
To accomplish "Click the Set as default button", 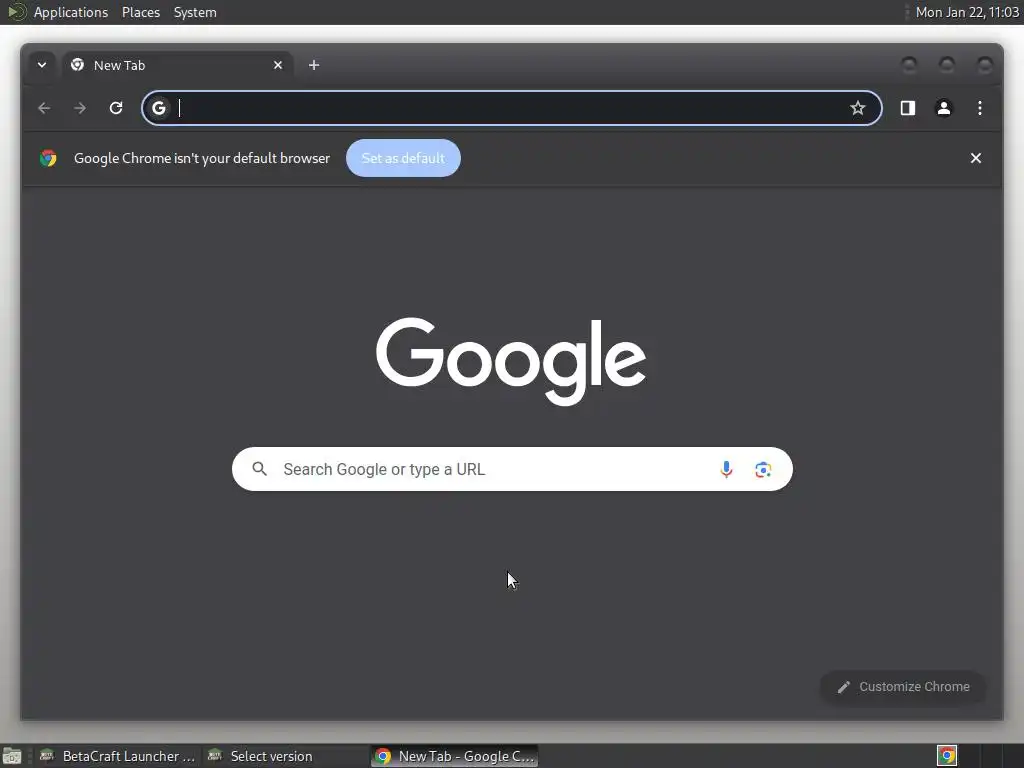I will [403, 158].
